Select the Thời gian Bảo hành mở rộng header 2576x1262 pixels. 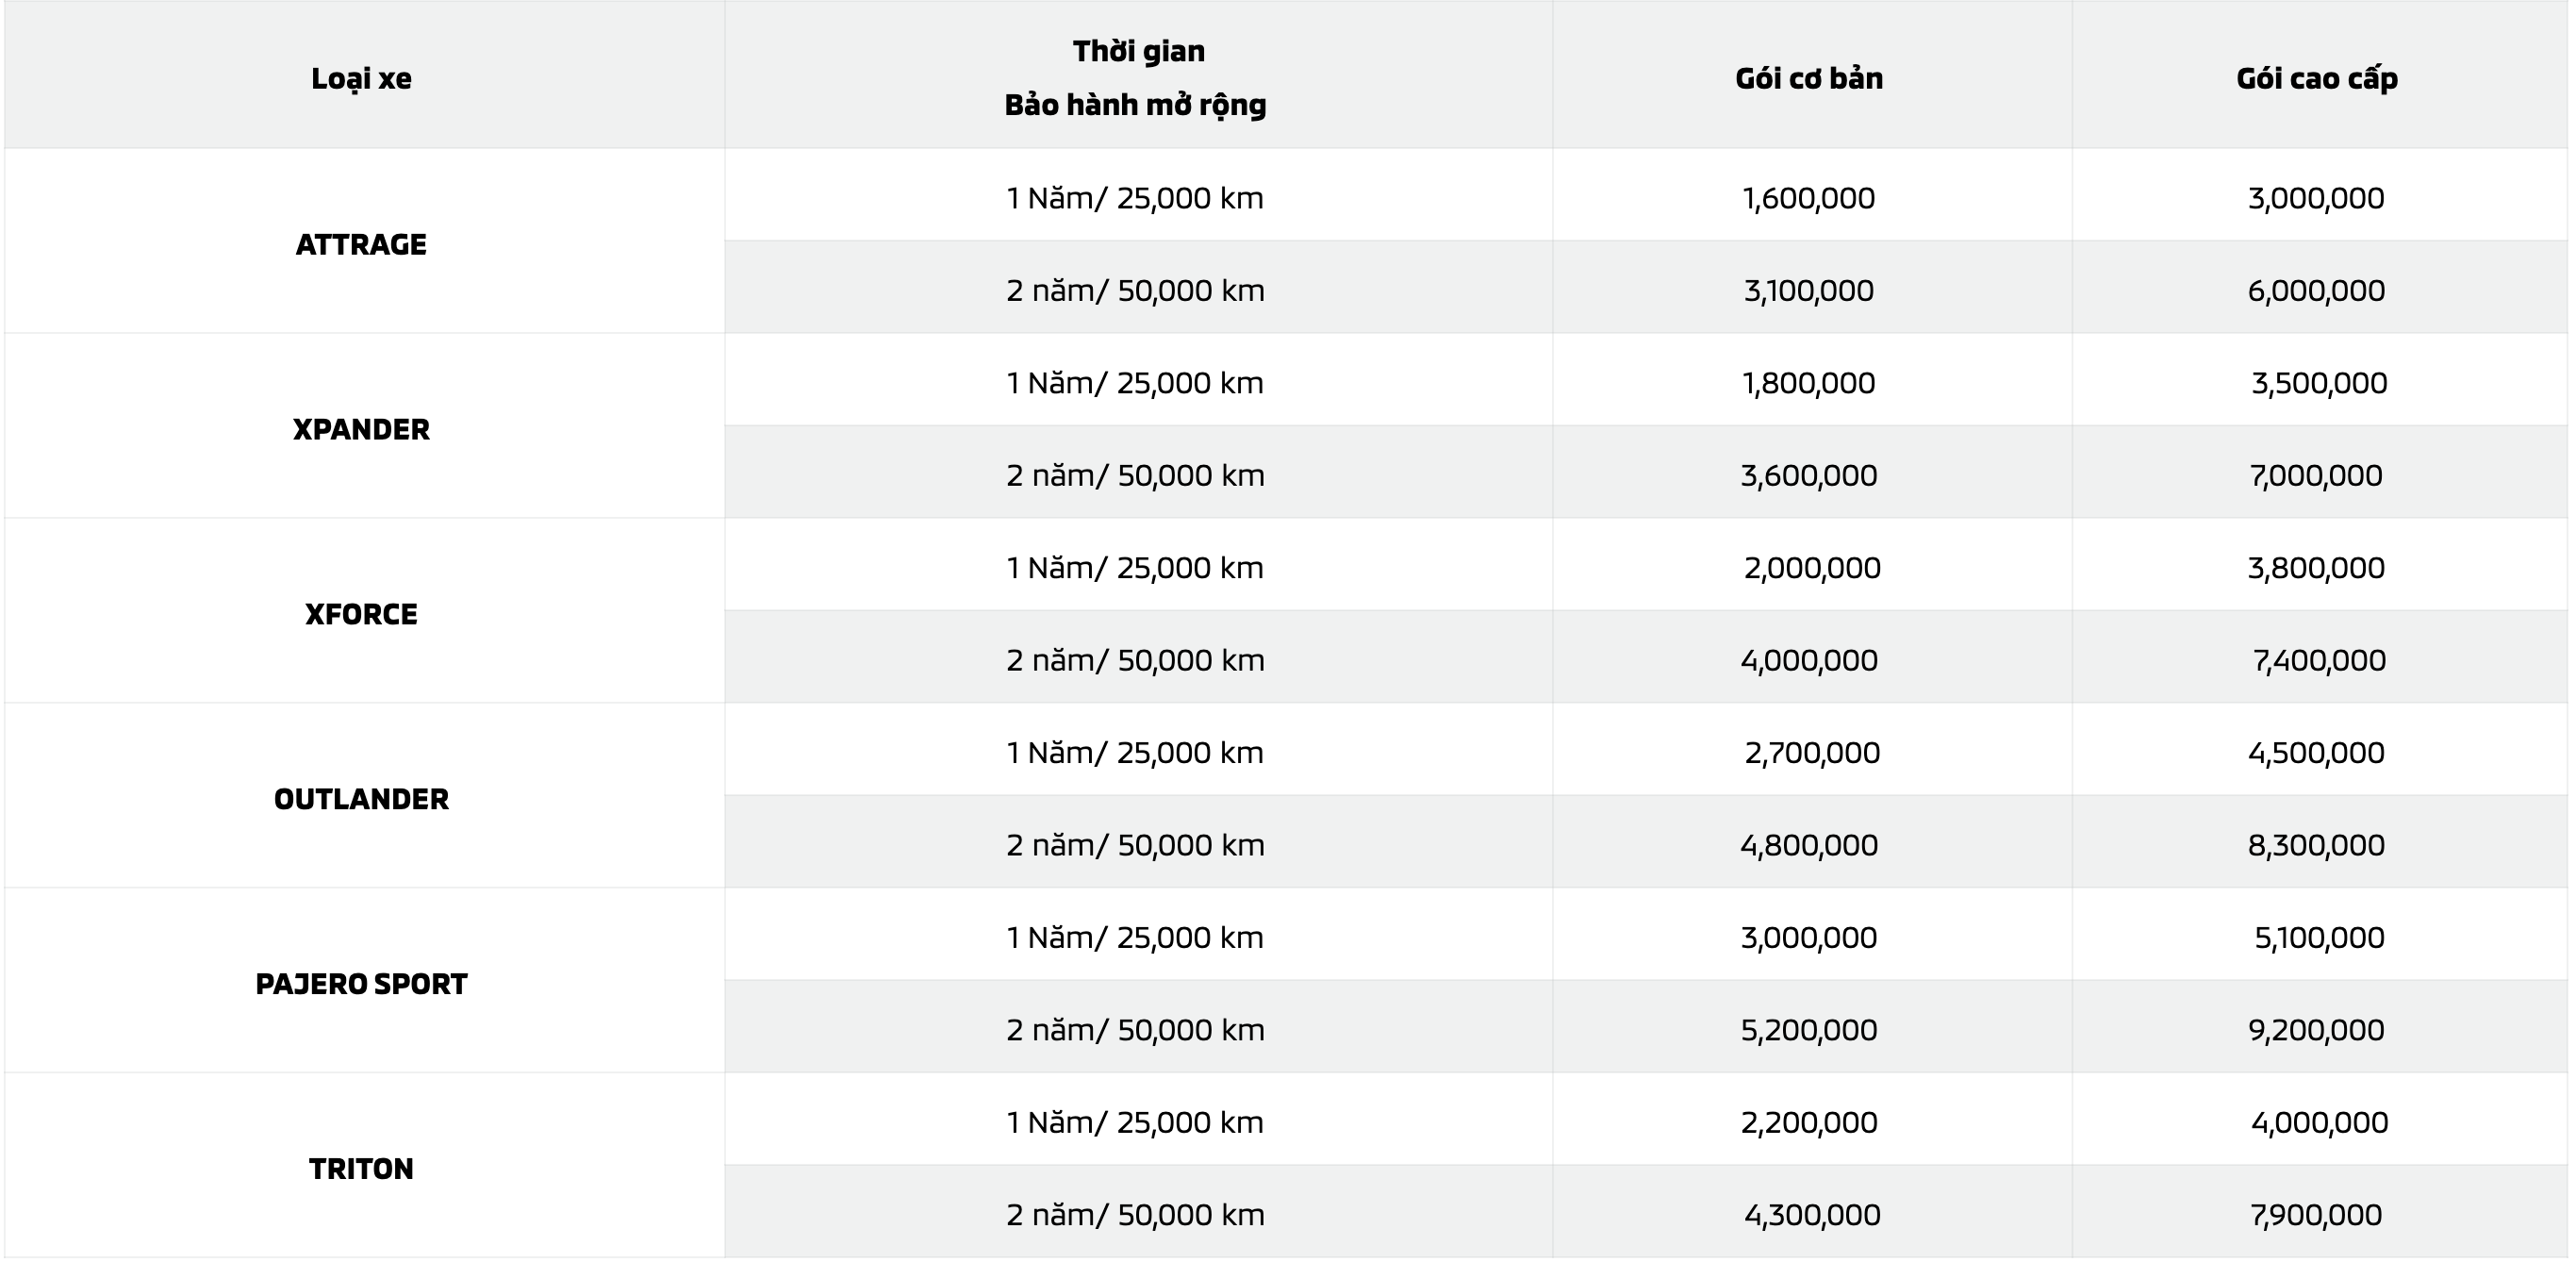point(1136,78)
